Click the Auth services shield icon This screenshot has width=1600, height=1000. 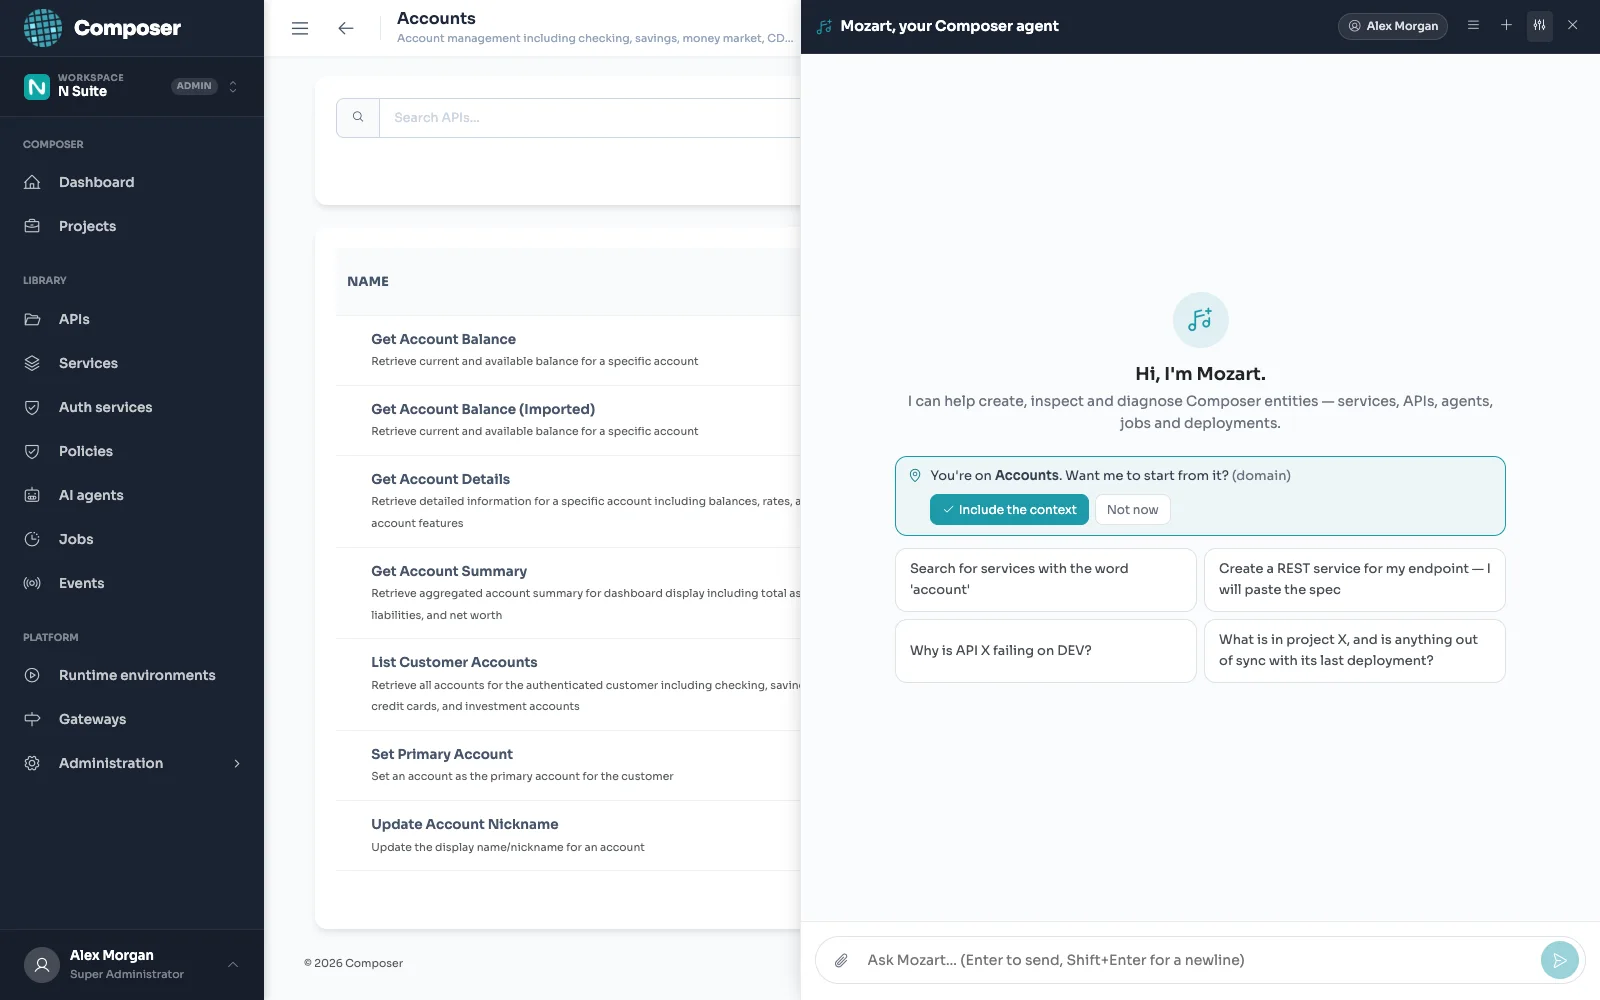[x=32, y=407]
